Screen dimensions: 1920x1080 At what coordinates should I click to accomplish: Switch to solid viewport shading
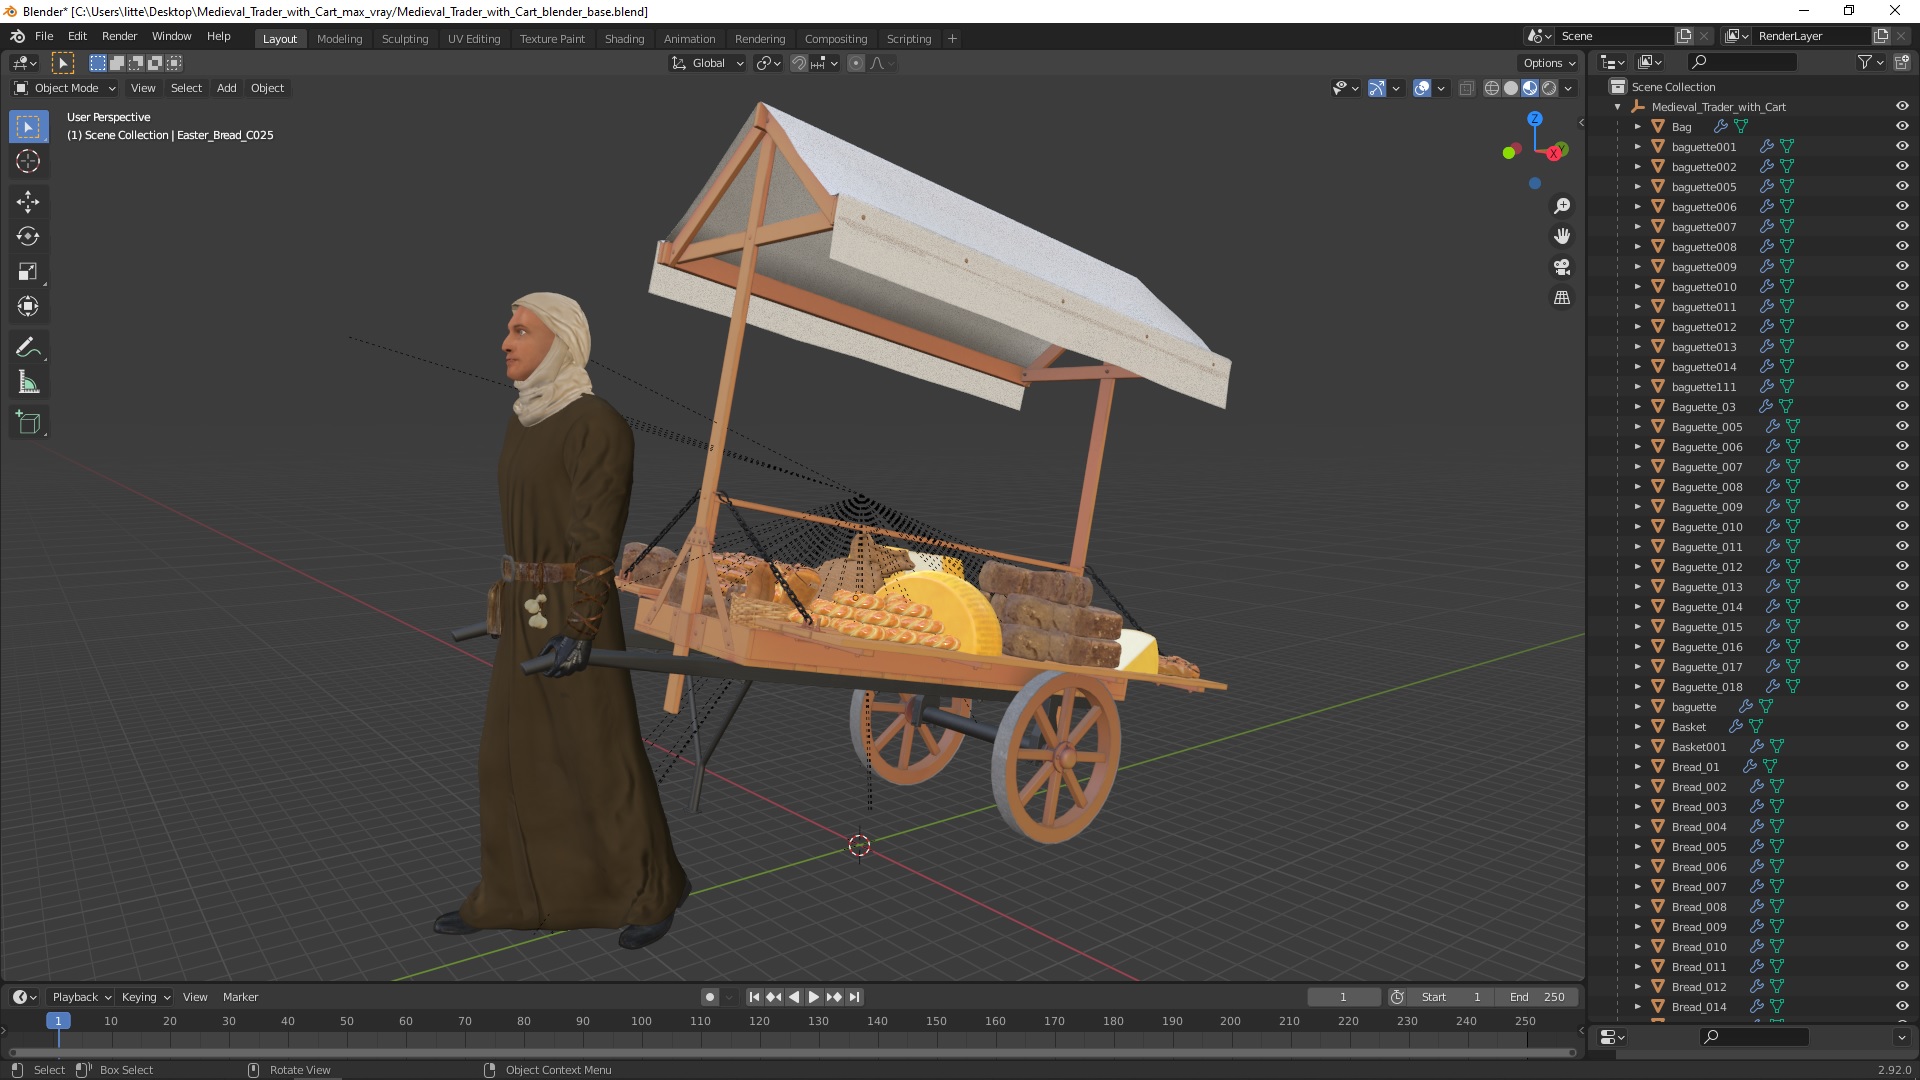[x=1511, y=88]
